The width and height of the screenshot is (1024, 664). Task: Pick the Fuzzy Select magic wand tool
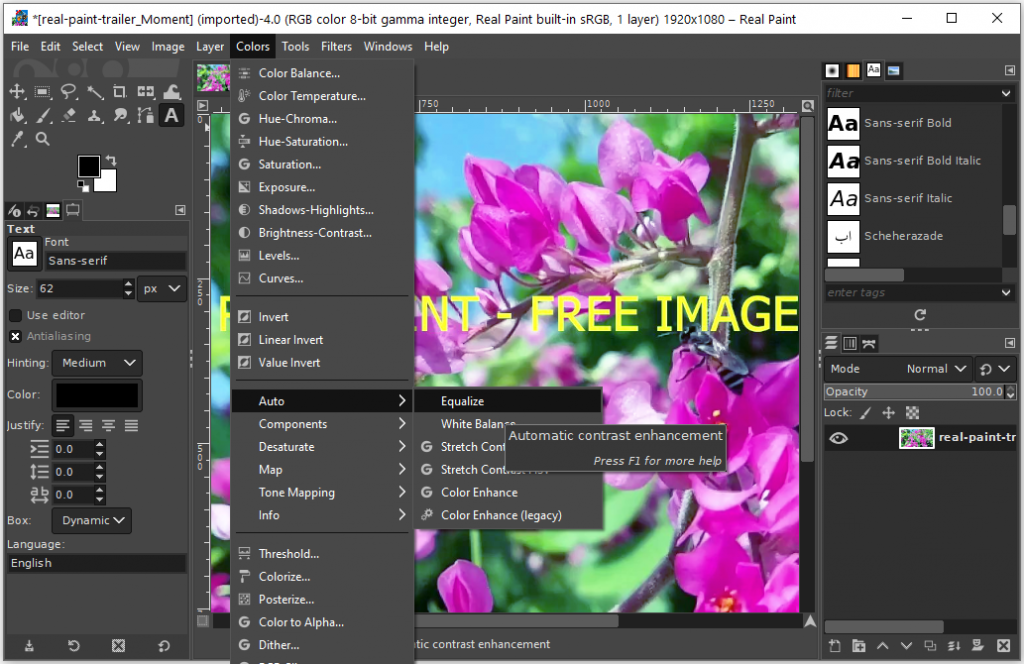tap(95, 92)
